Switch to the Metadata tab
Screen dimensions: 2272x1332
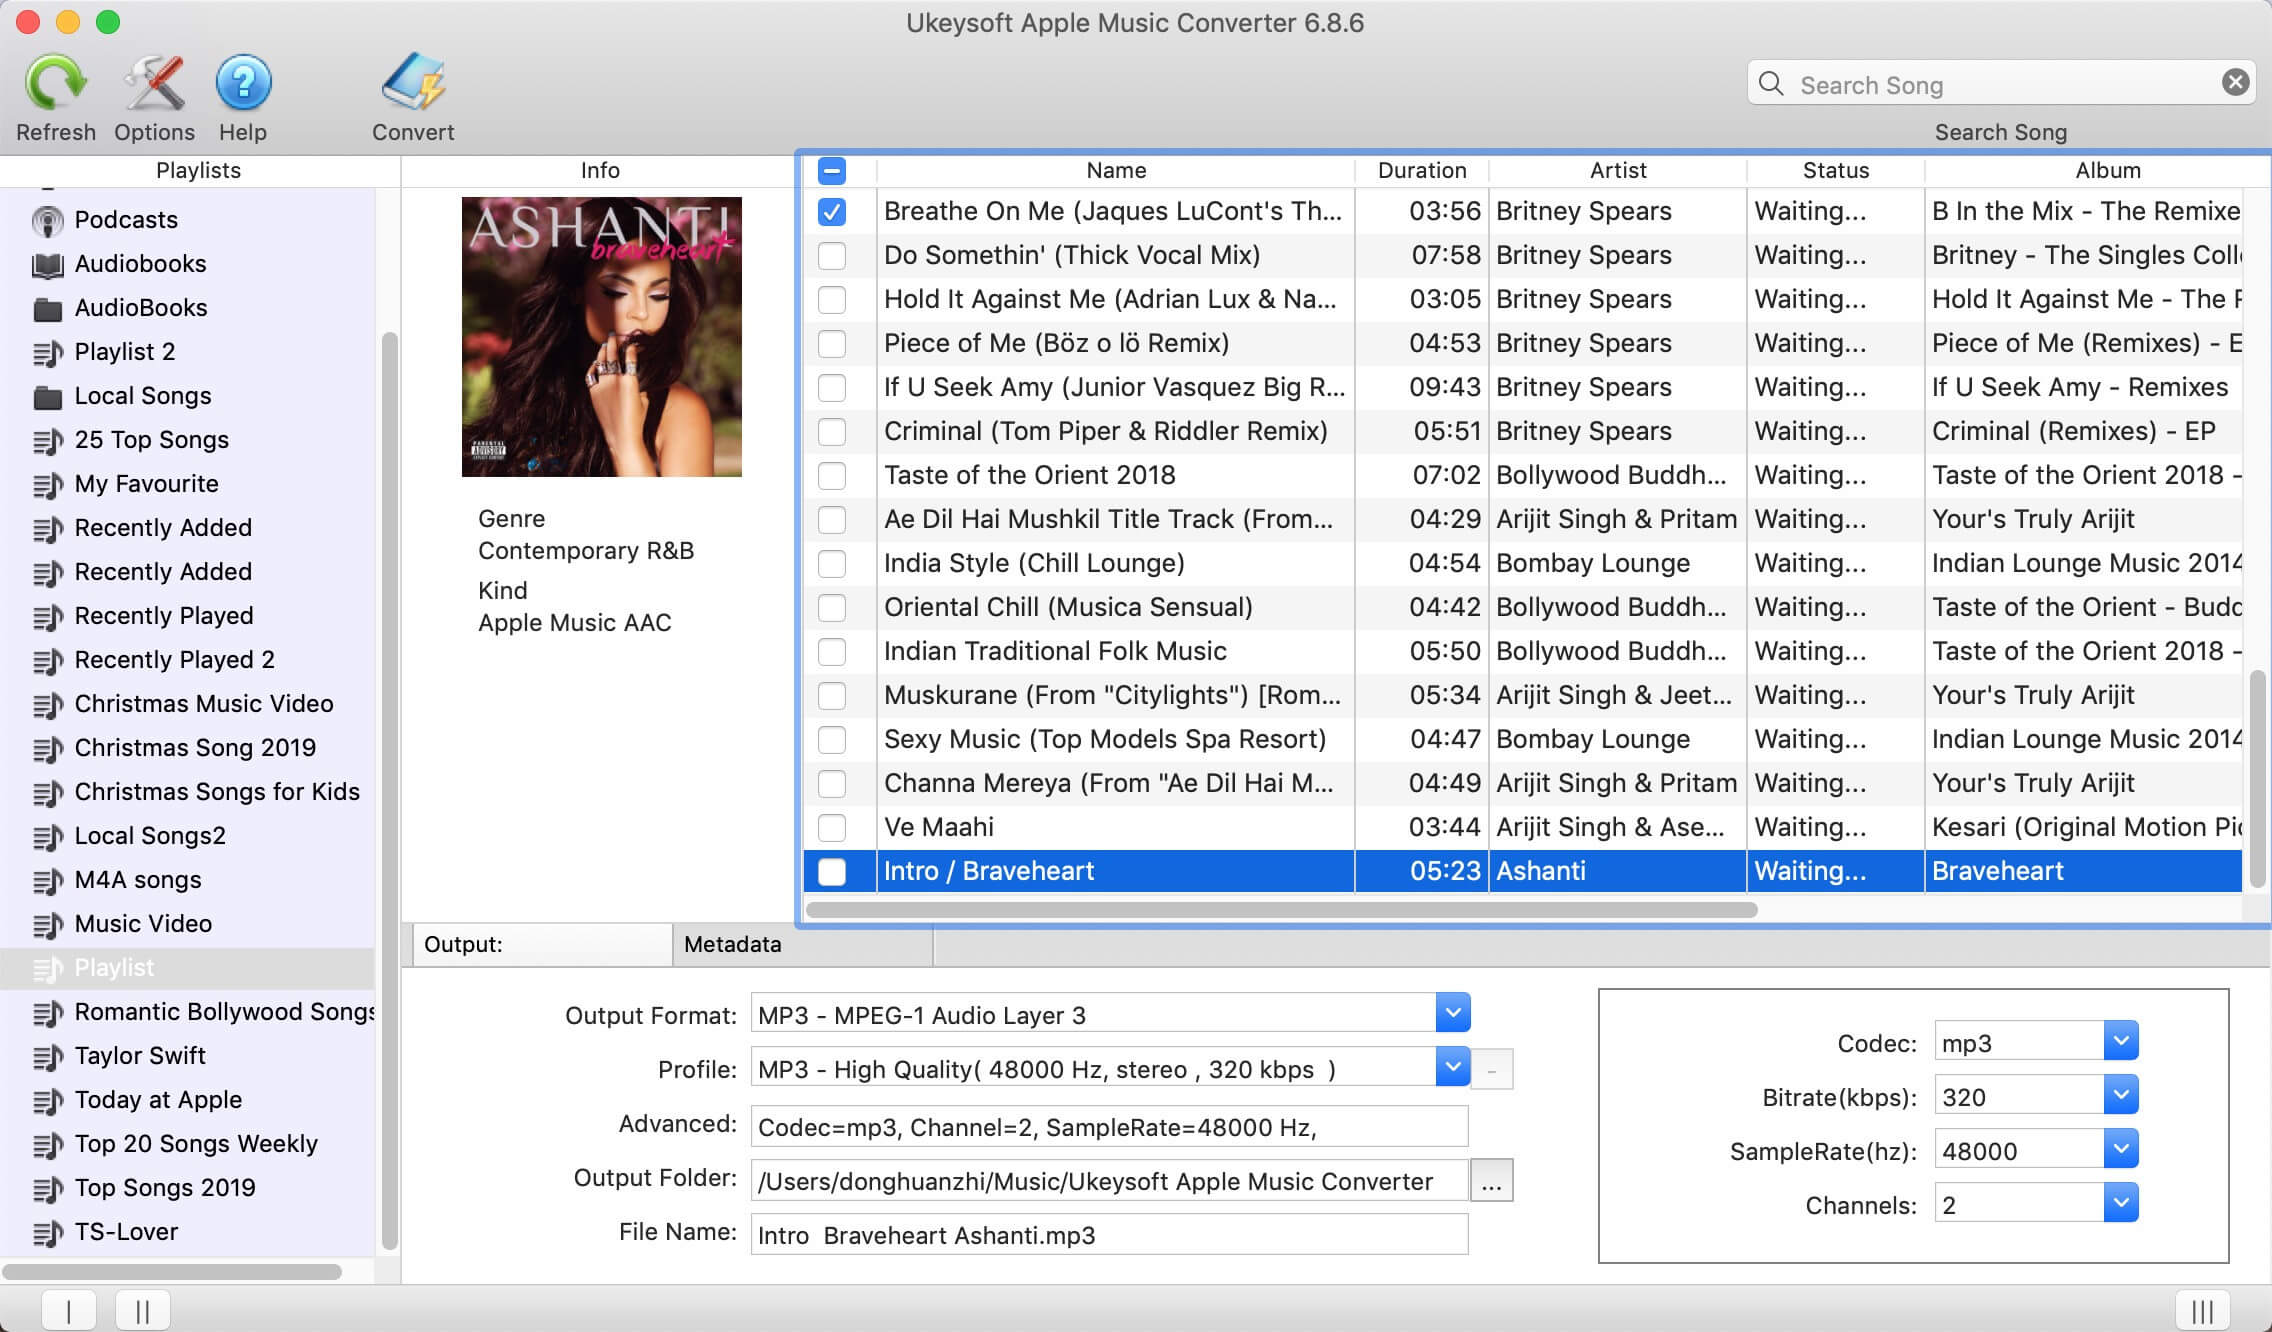click(x=731, y=944)
